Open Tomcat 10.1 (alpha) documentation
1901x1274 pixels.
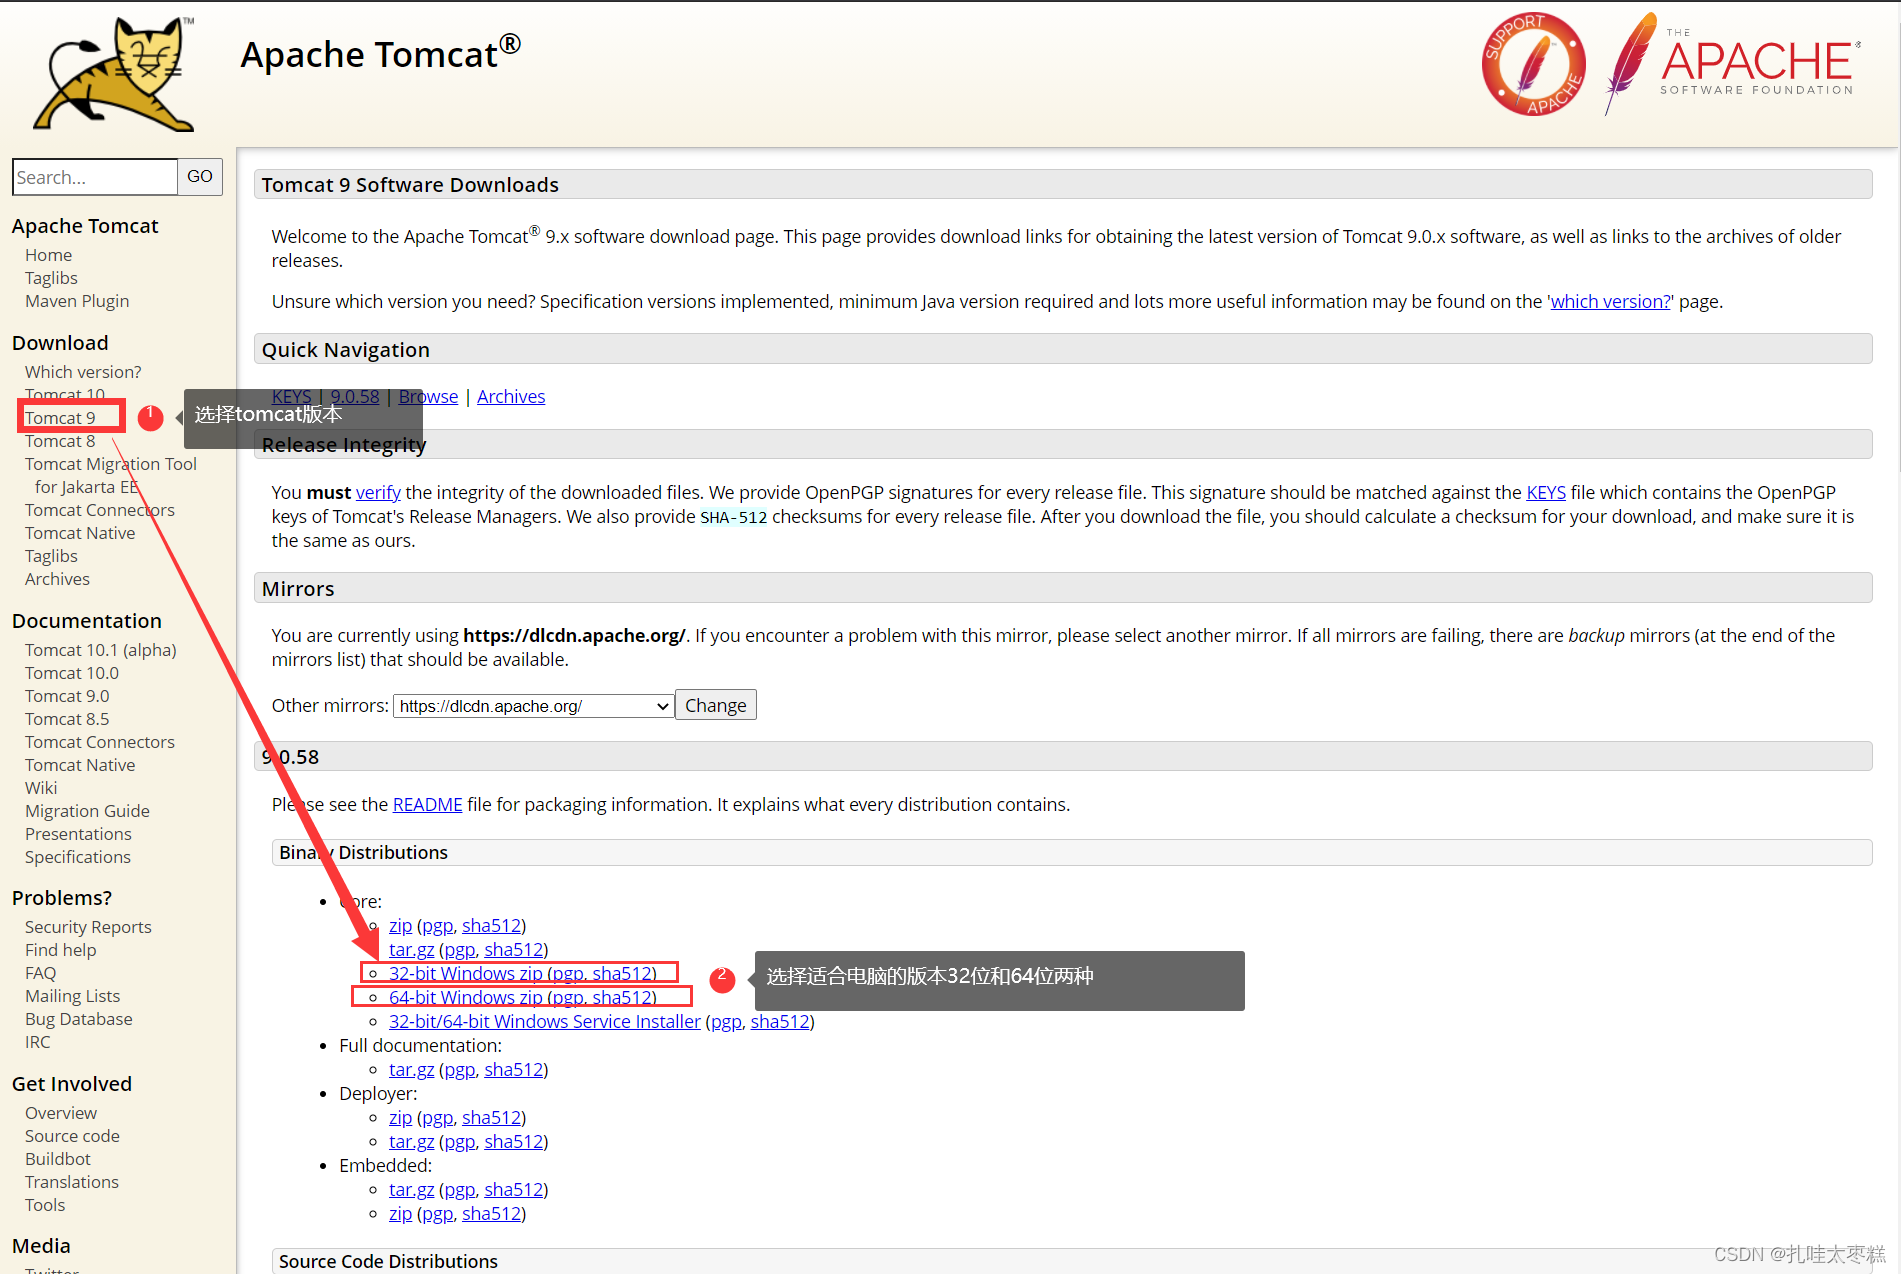tap(101, 650)
